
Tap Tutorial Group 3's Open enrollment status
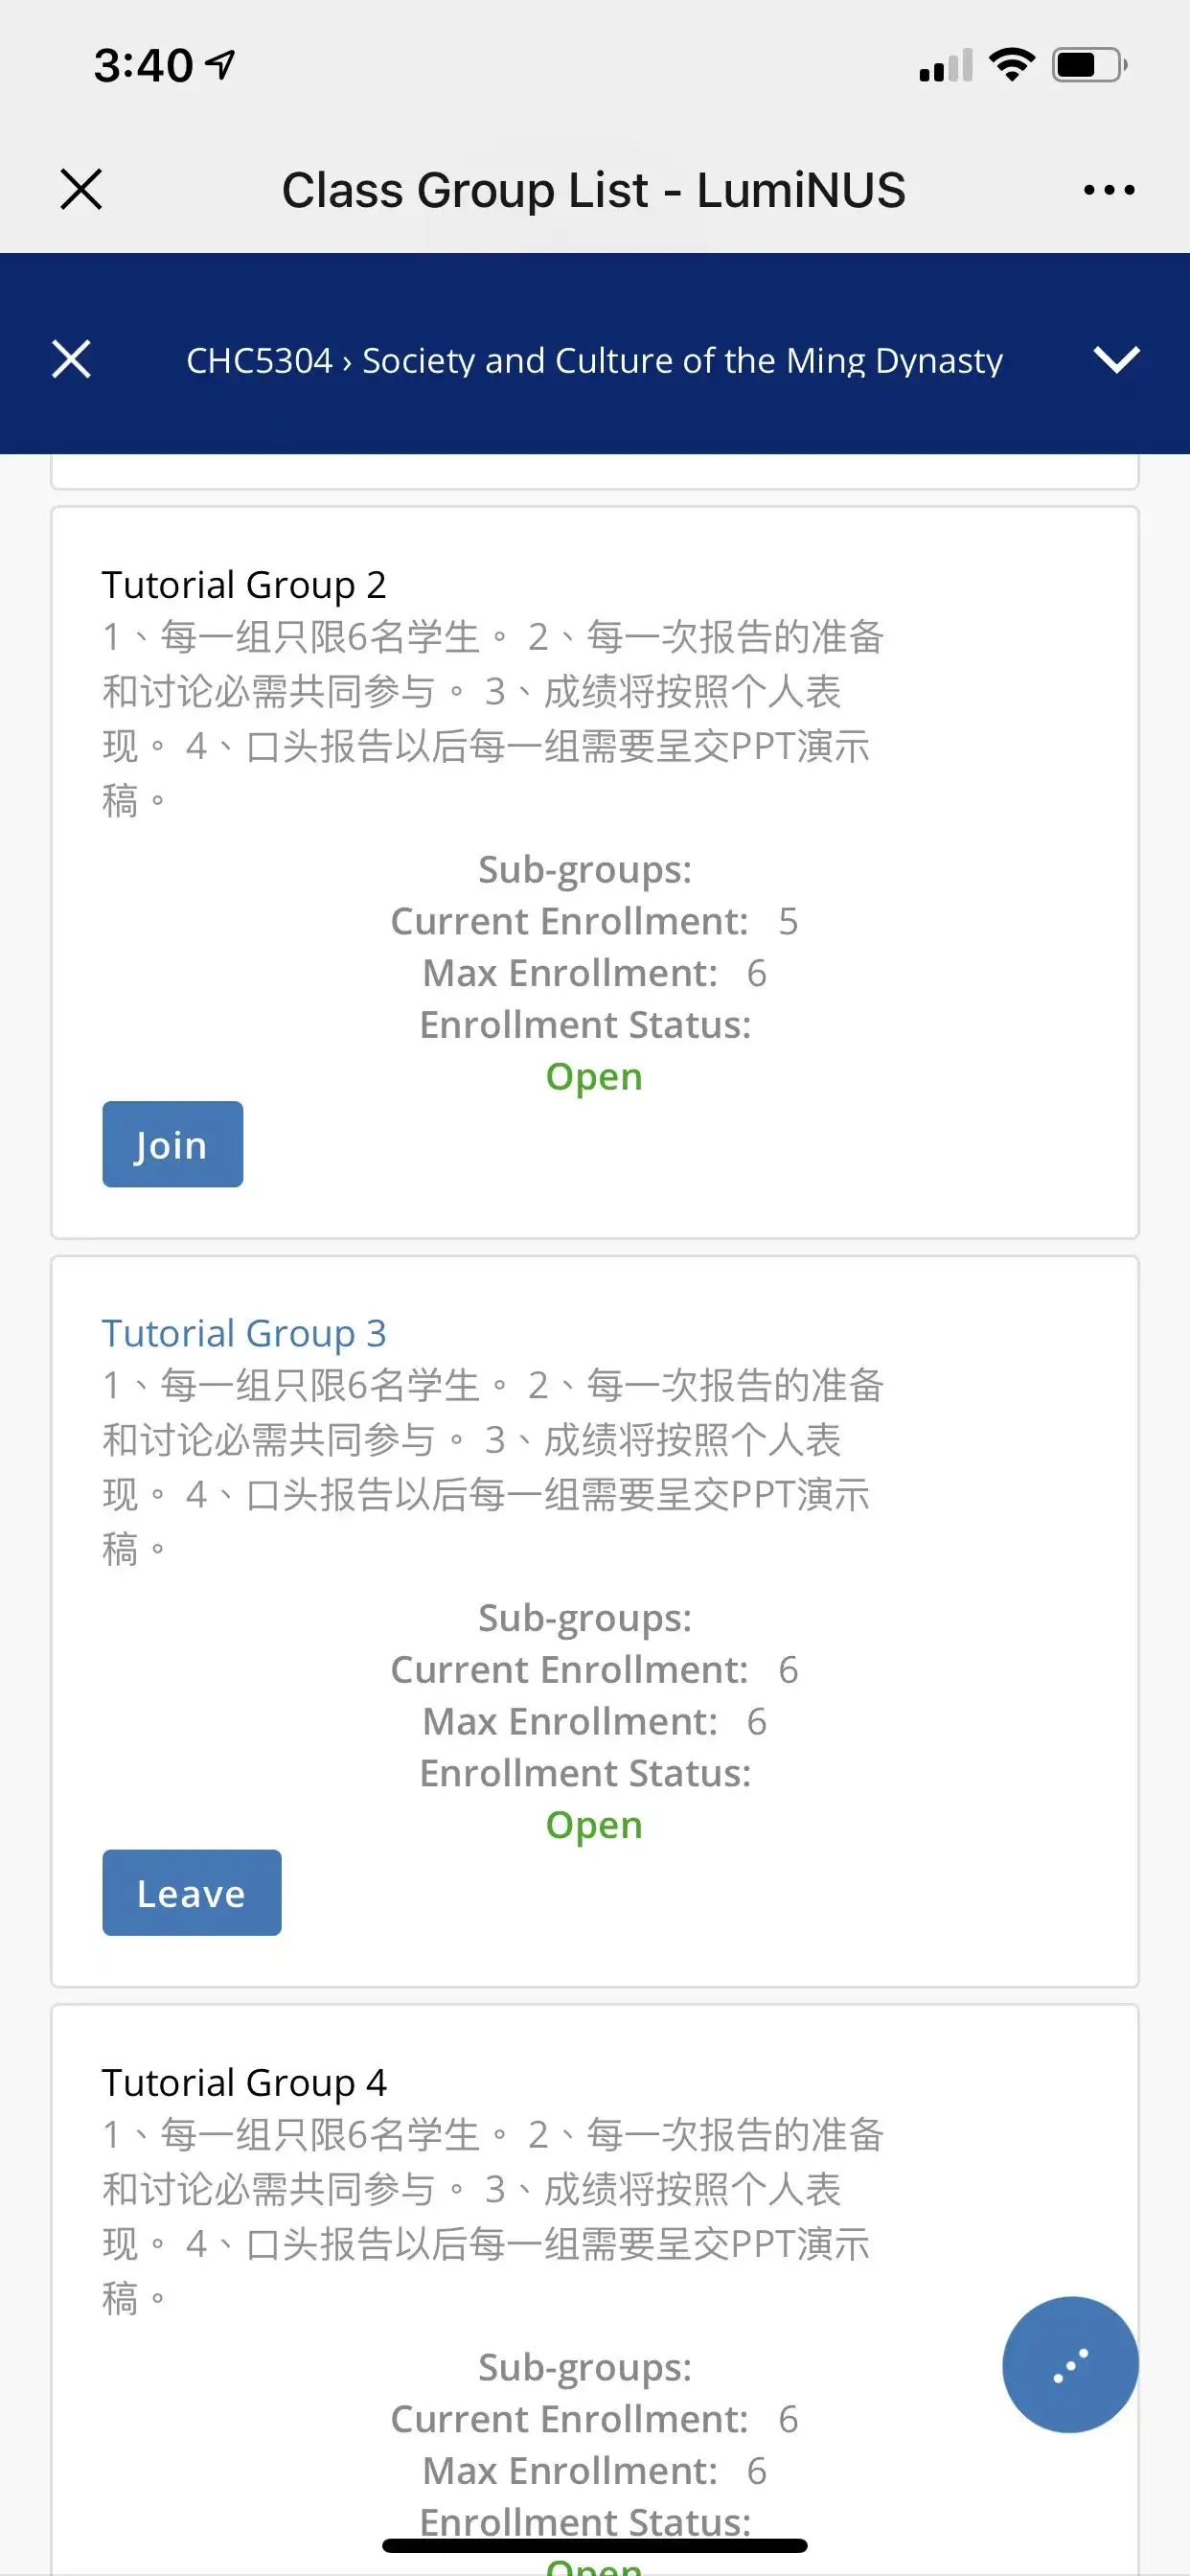594,1825
